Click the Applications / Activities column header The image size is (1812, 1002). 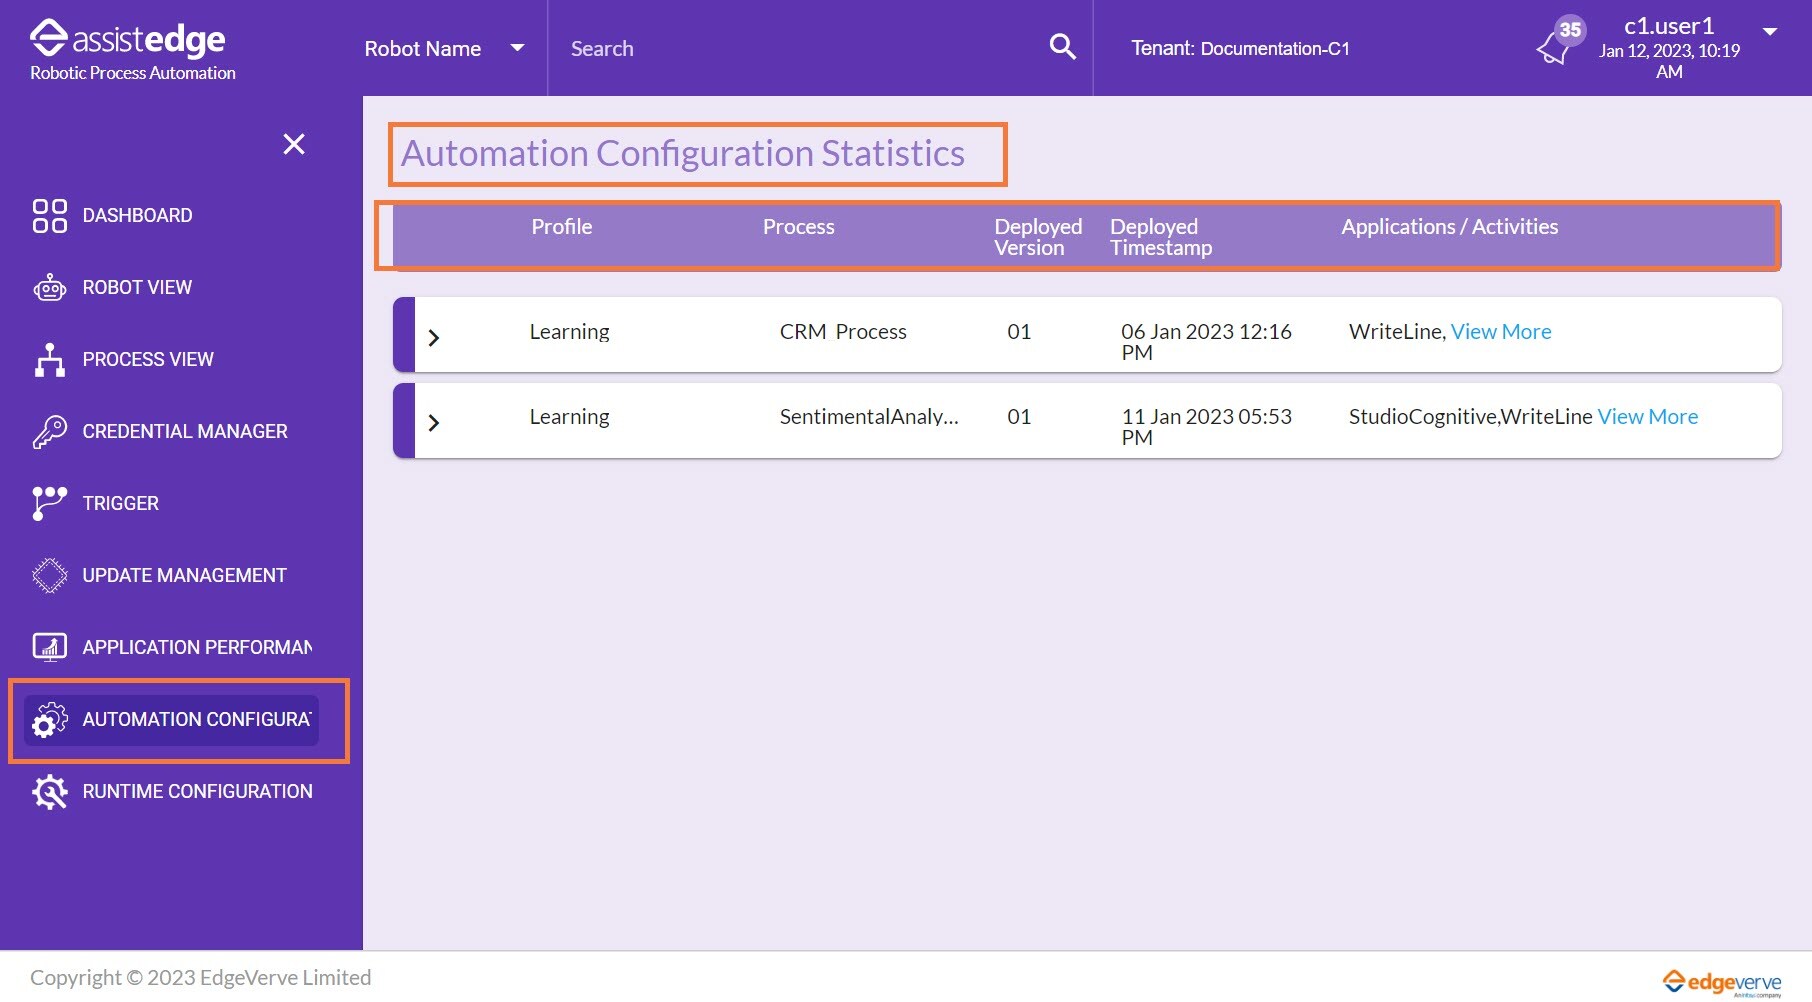click(1449, 227)
